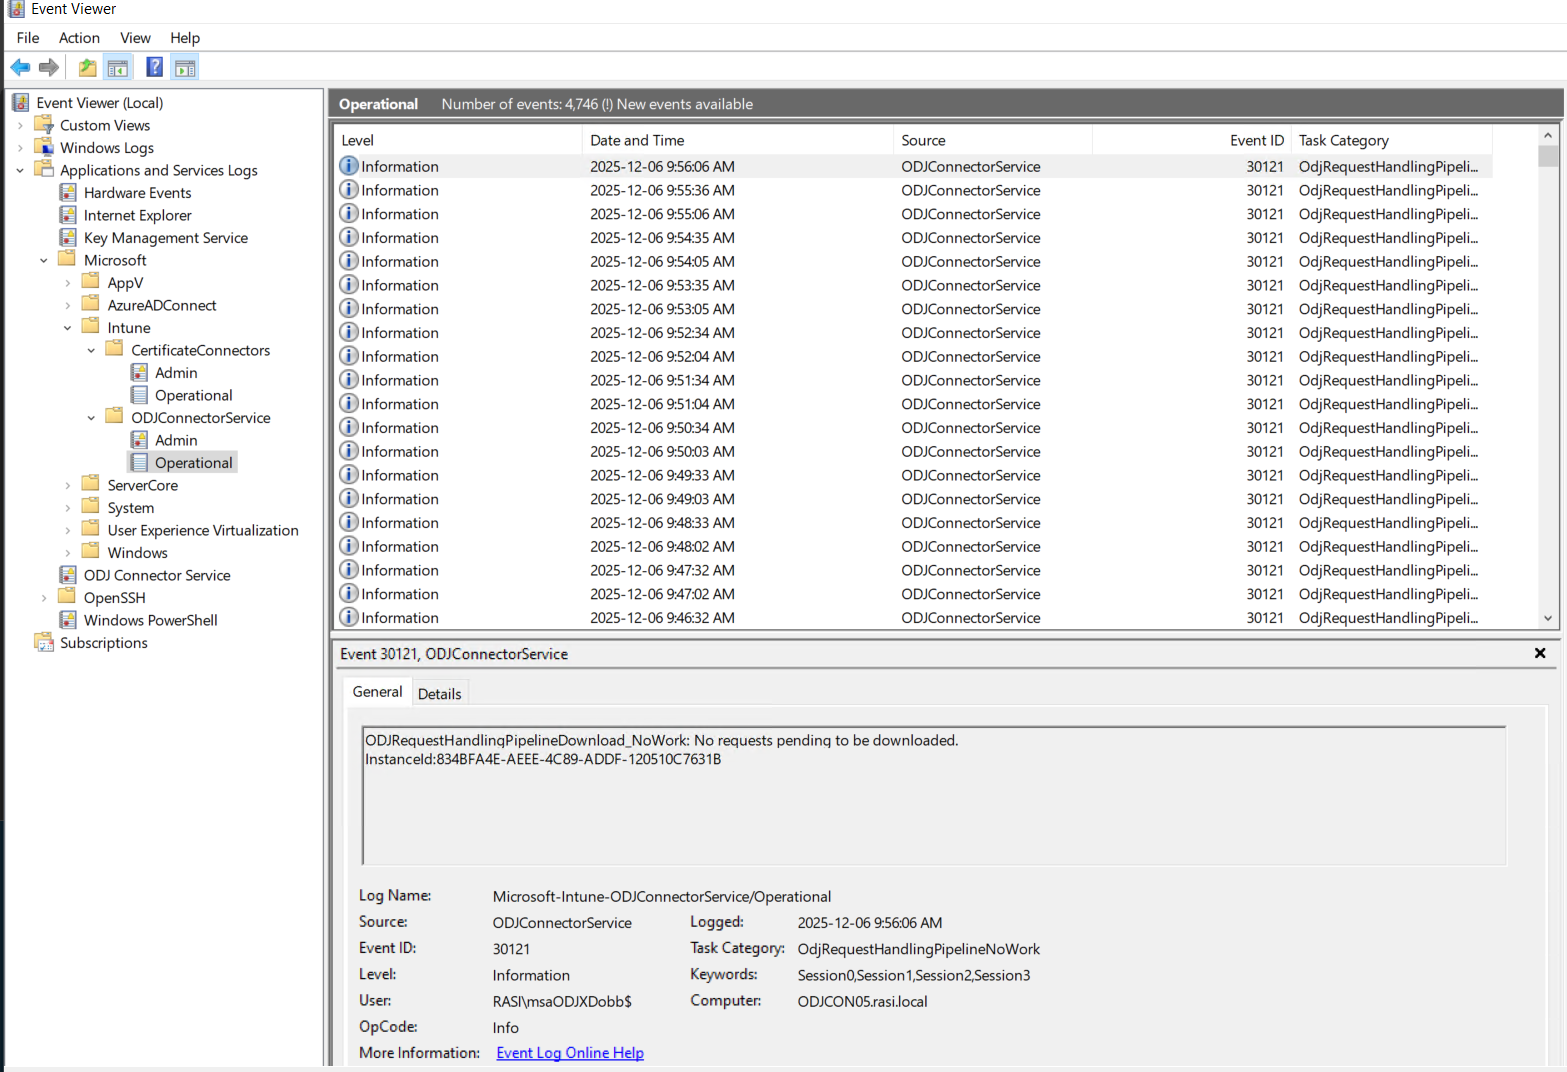The width and height of the screenshot is (1567, 1072).
Task: Toggle Show/Hide Console Tree toolbar icon
Action: (118, 67)
